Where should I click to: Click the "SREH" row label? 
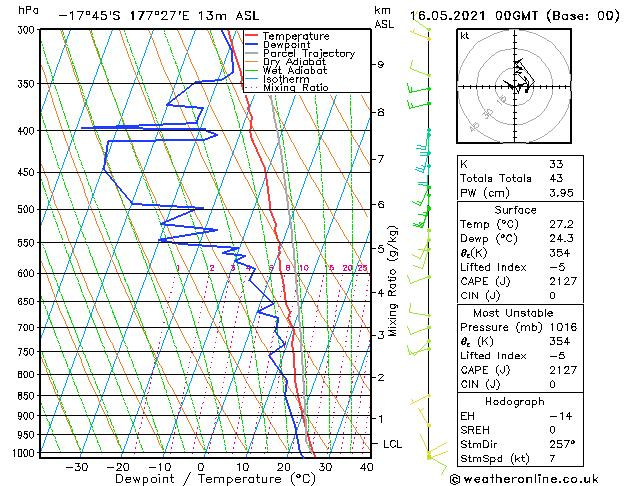tap(475, 431)
